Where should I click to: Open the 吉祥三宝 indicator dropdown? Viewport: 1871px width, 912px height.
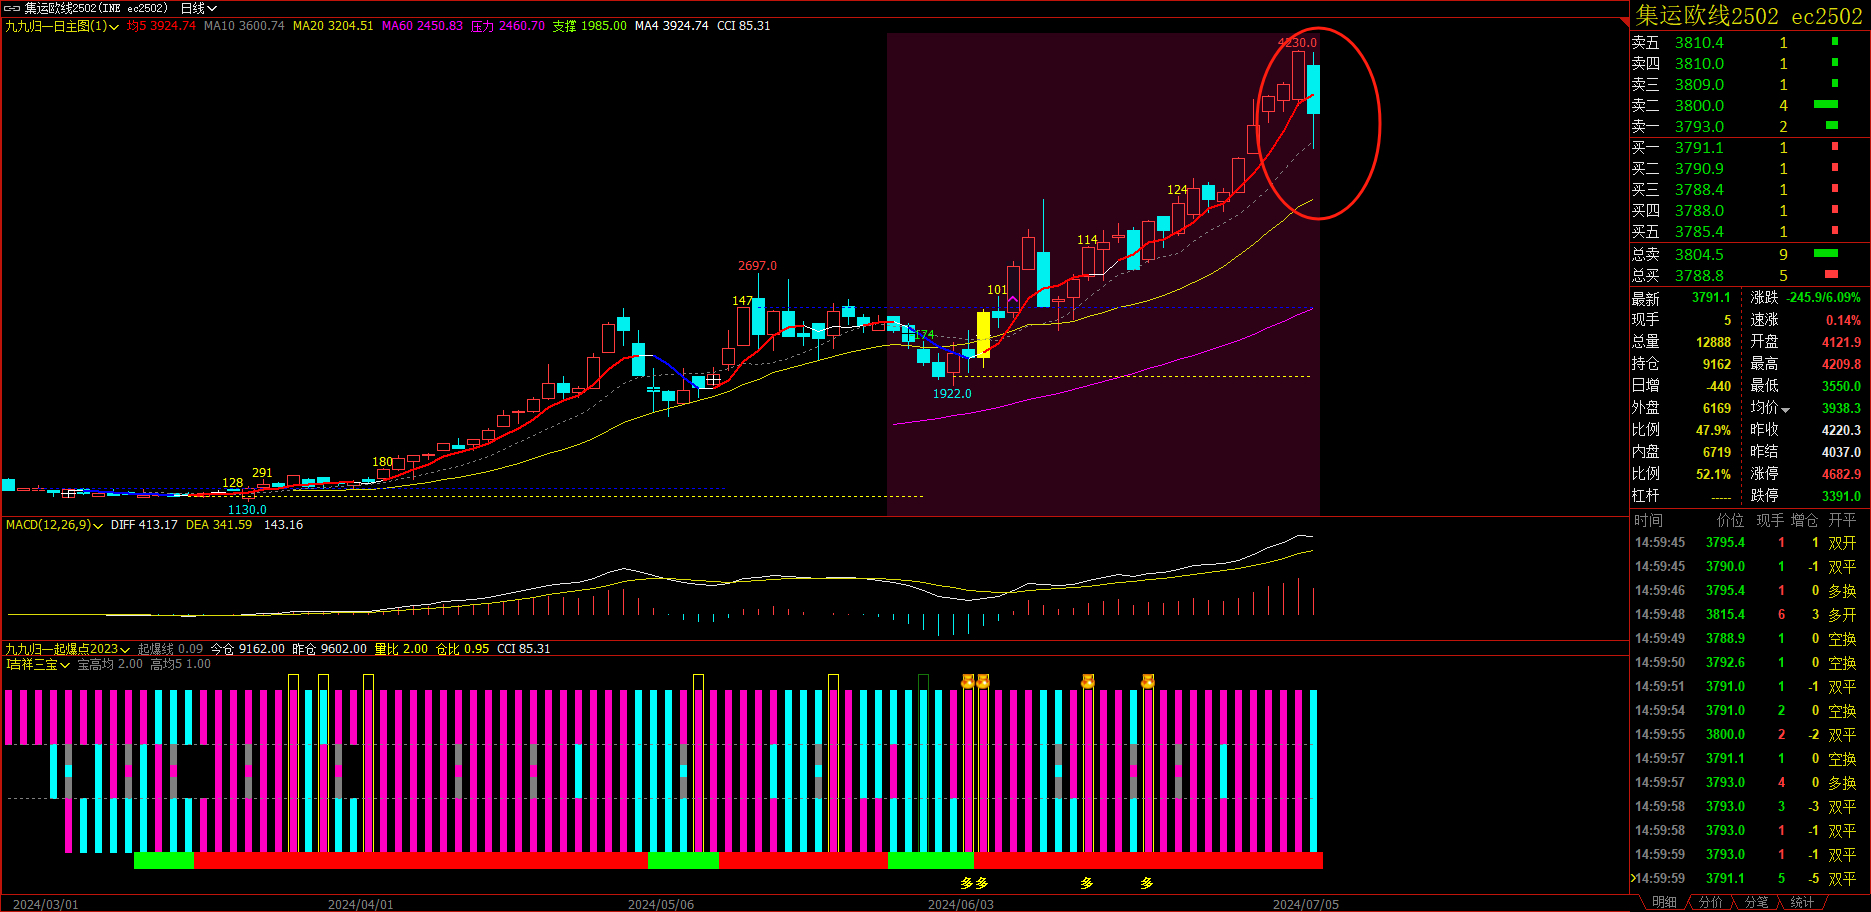(65, 665)
